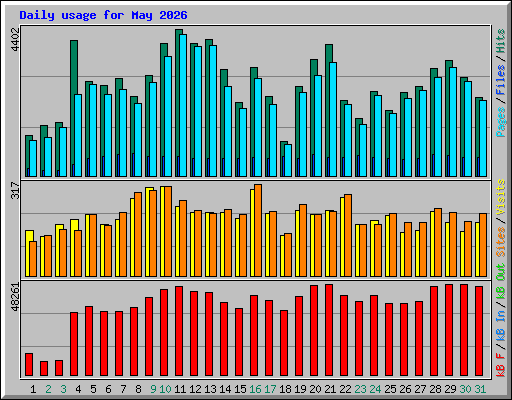
Task: Click the Visits legend label
Action: [500, 198]
